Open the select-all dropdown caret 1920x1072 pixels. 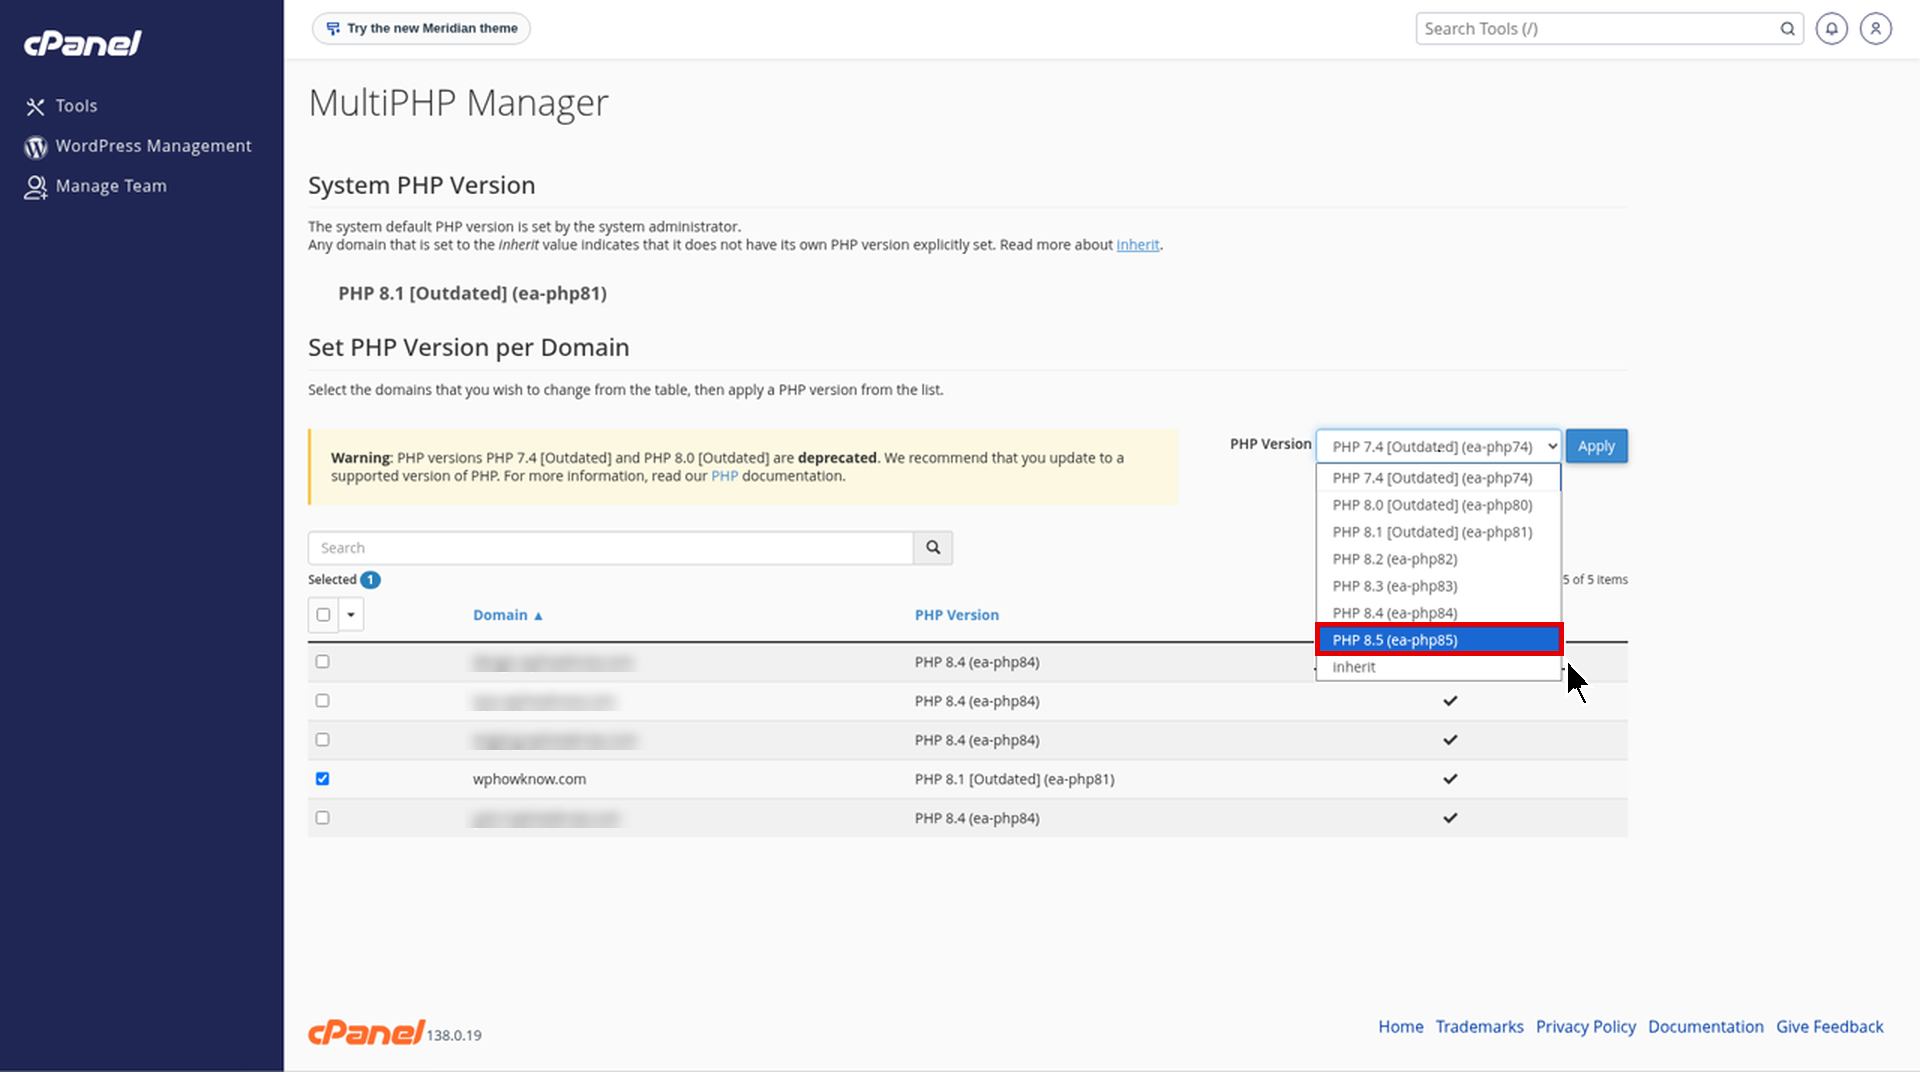(x=351, y=615)
